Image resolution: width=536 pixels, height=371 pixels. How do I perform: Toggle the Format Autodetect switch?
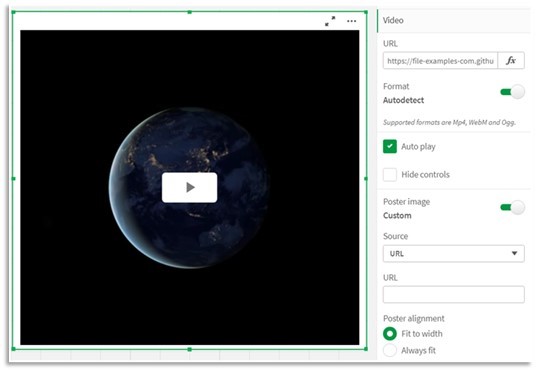coord(512,92)
